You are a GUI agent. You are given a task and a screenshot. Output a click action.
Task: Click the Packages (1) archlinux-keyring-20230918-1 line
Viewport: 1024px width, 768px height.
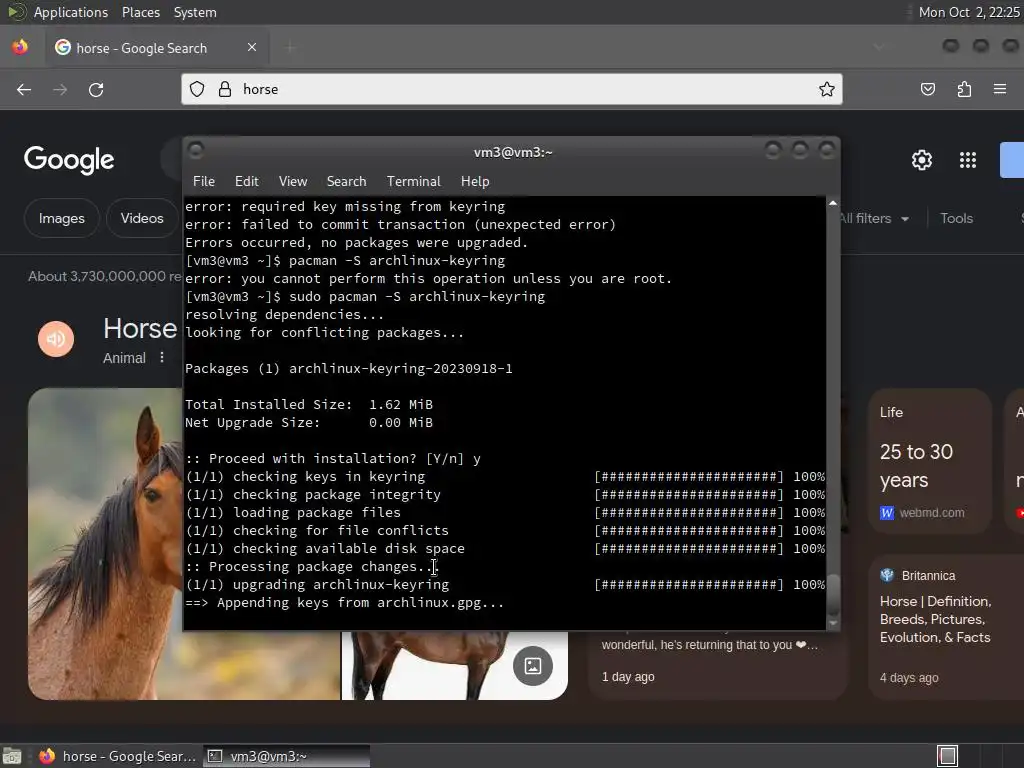pos(349,368)
